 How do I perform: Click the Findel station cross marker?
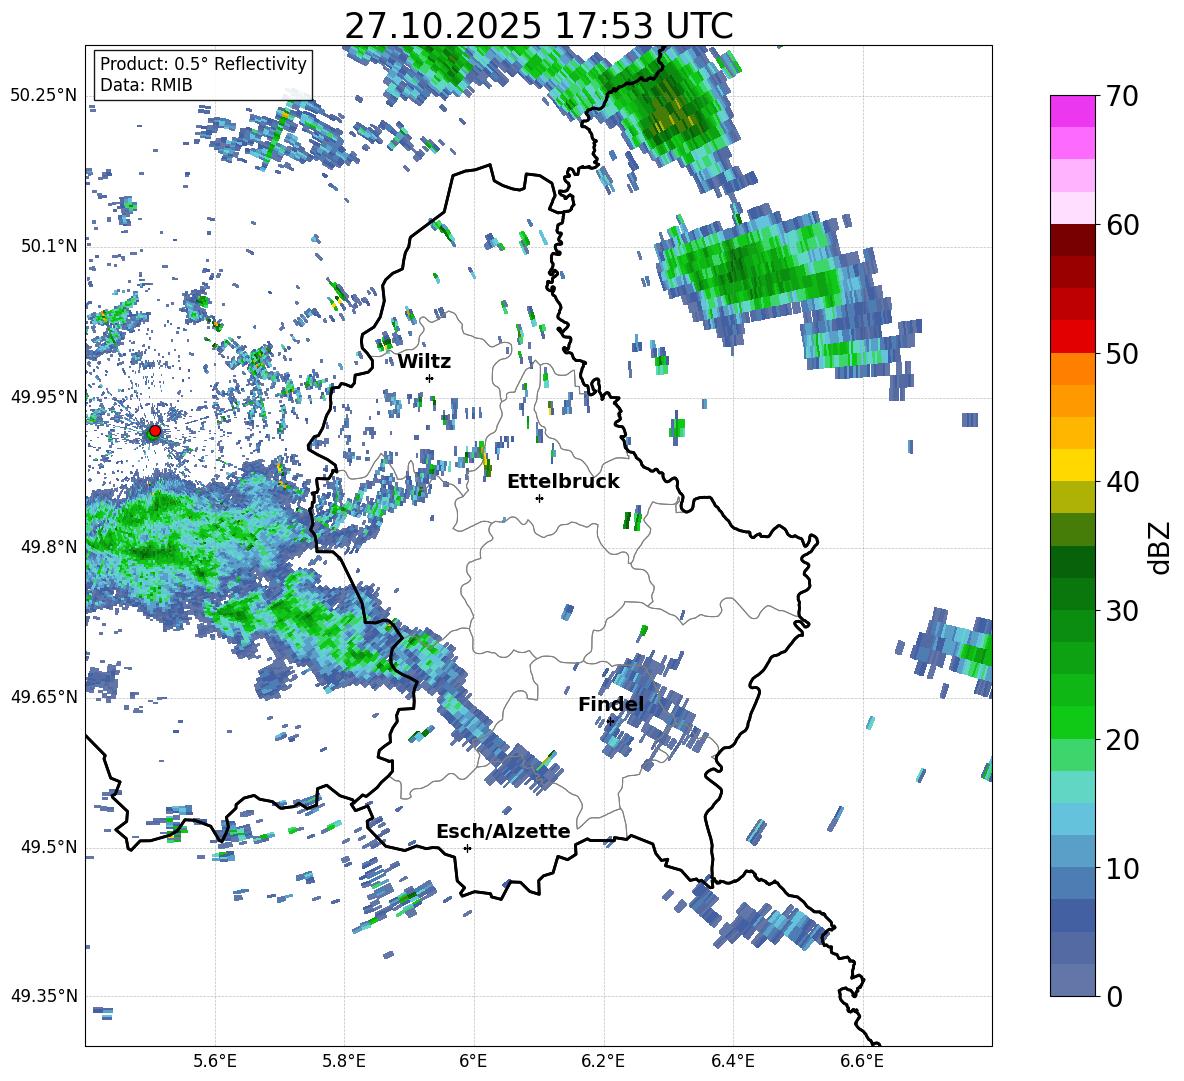(610, 722)
